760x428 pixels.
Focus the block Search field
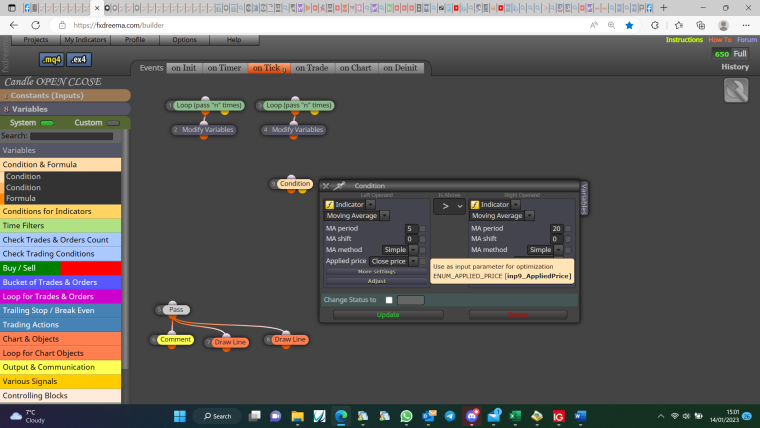71,136
